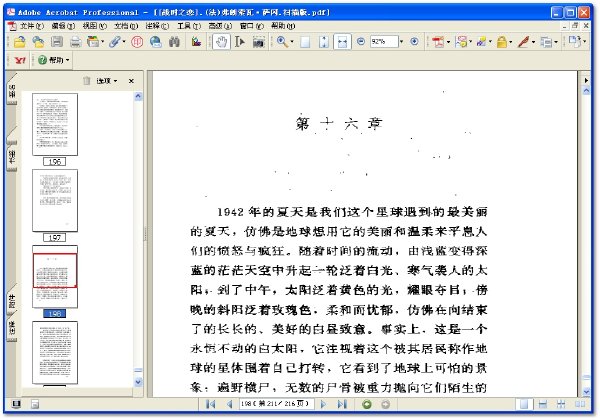The image size is (600, 420).
Task: Open the 视图 (View) menu
Action: [x=95, y=26]
